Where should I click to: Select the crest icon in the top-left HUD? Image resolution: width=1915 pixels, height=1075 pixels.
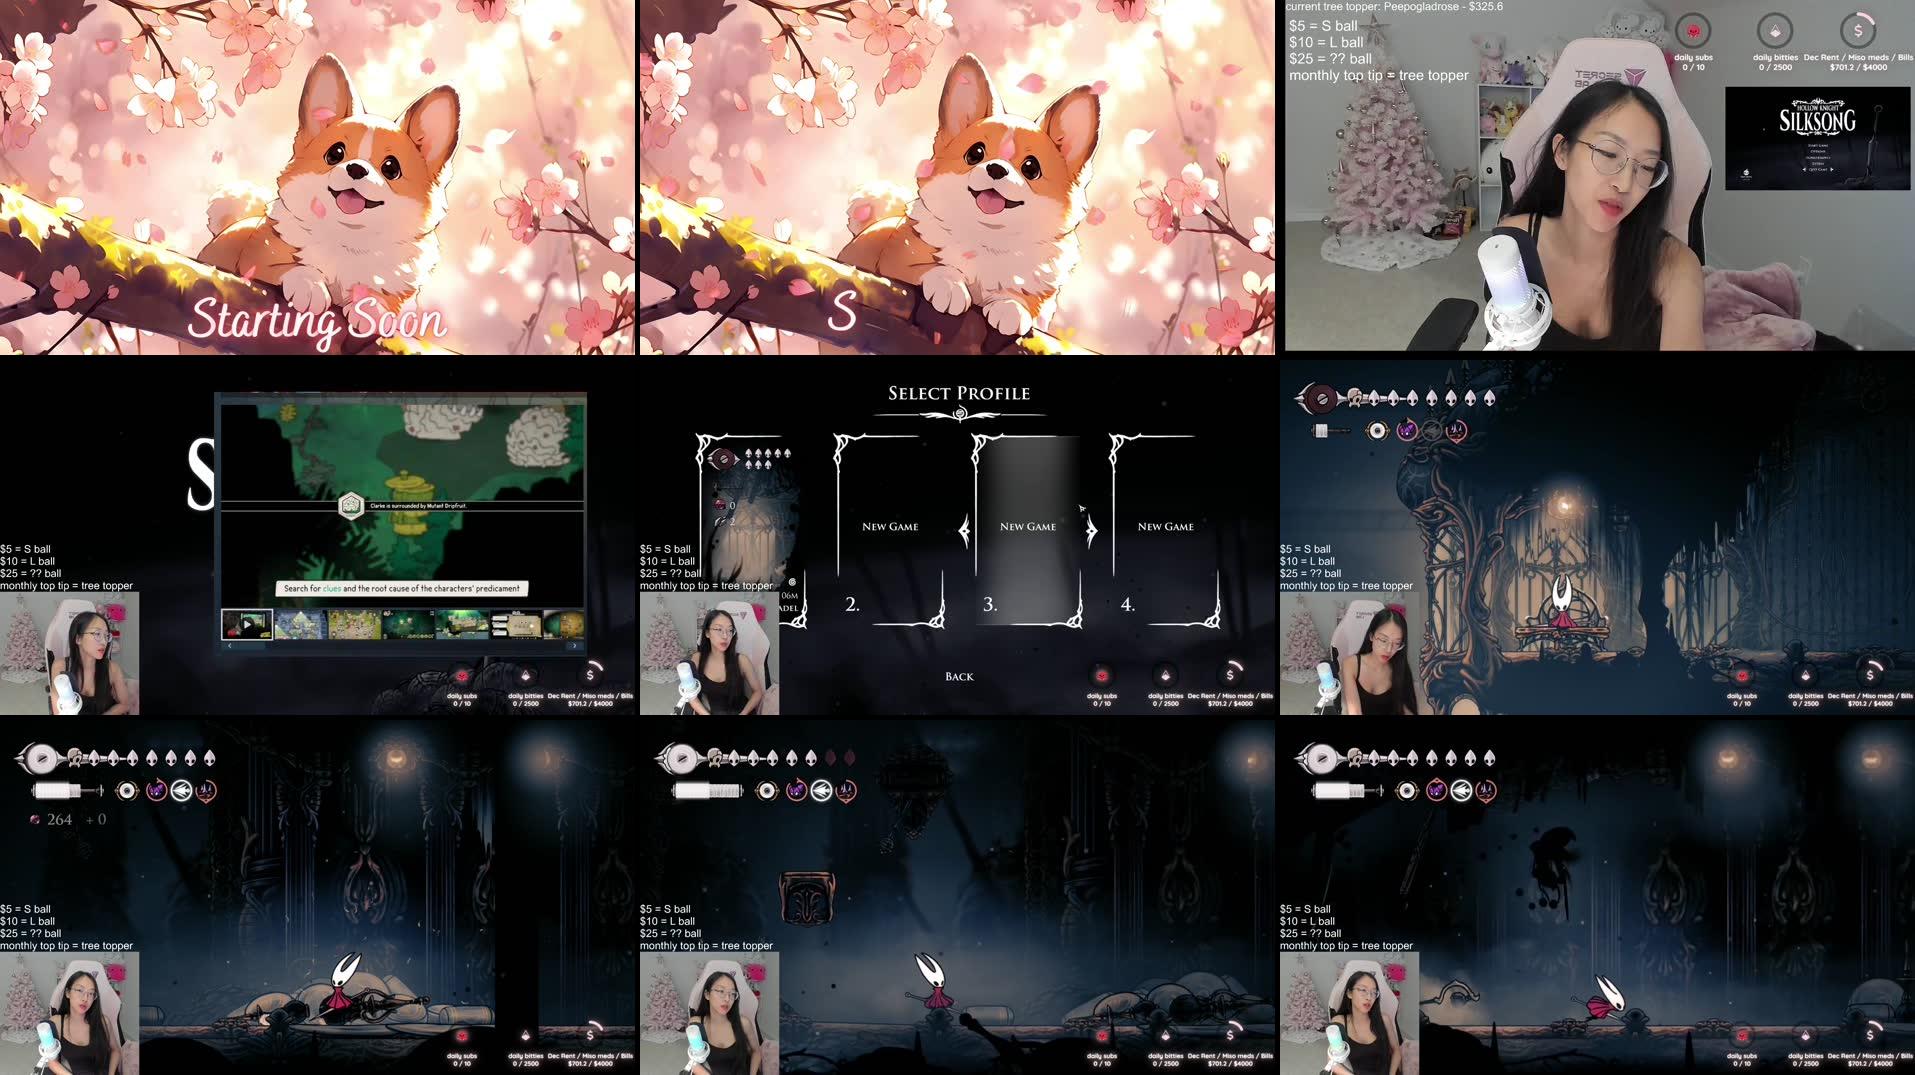(41, 758)
